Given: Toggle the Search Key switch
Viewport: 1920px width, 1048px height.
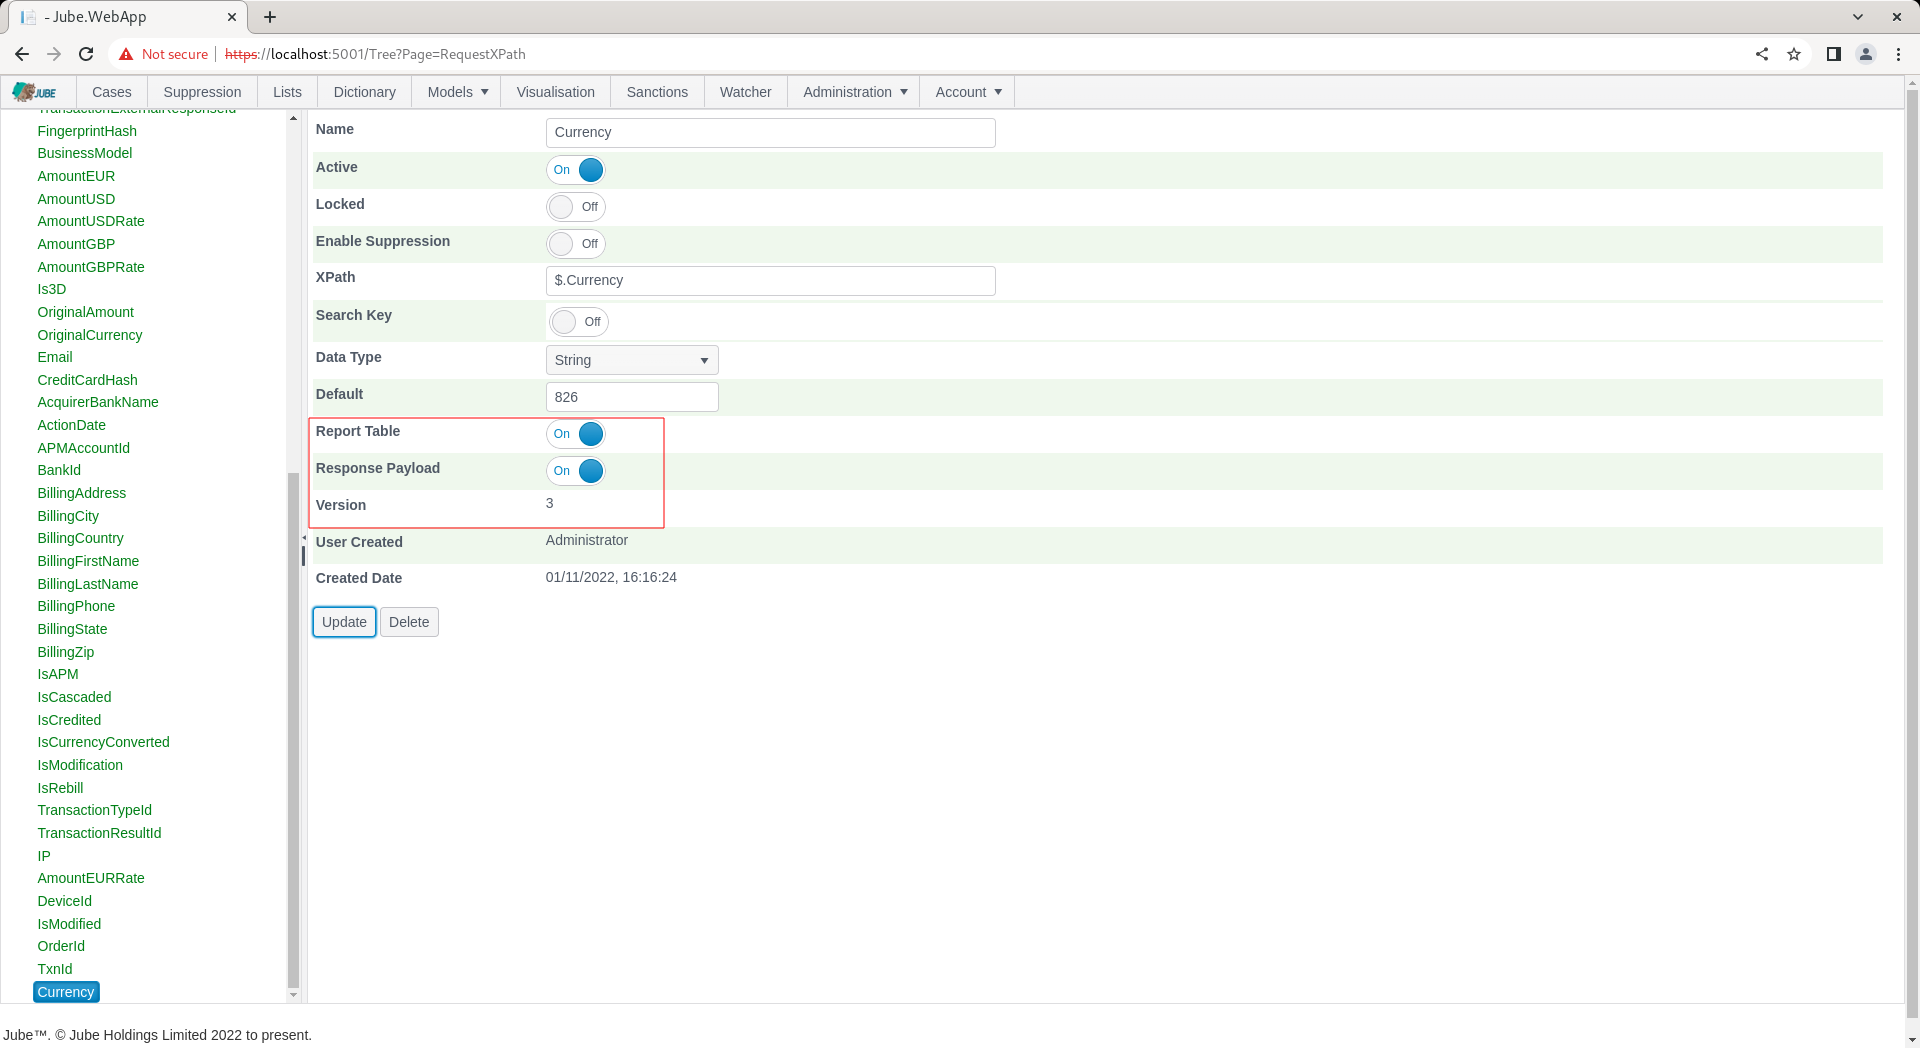Looking at the screenshot, I should [x=578, y=322].
